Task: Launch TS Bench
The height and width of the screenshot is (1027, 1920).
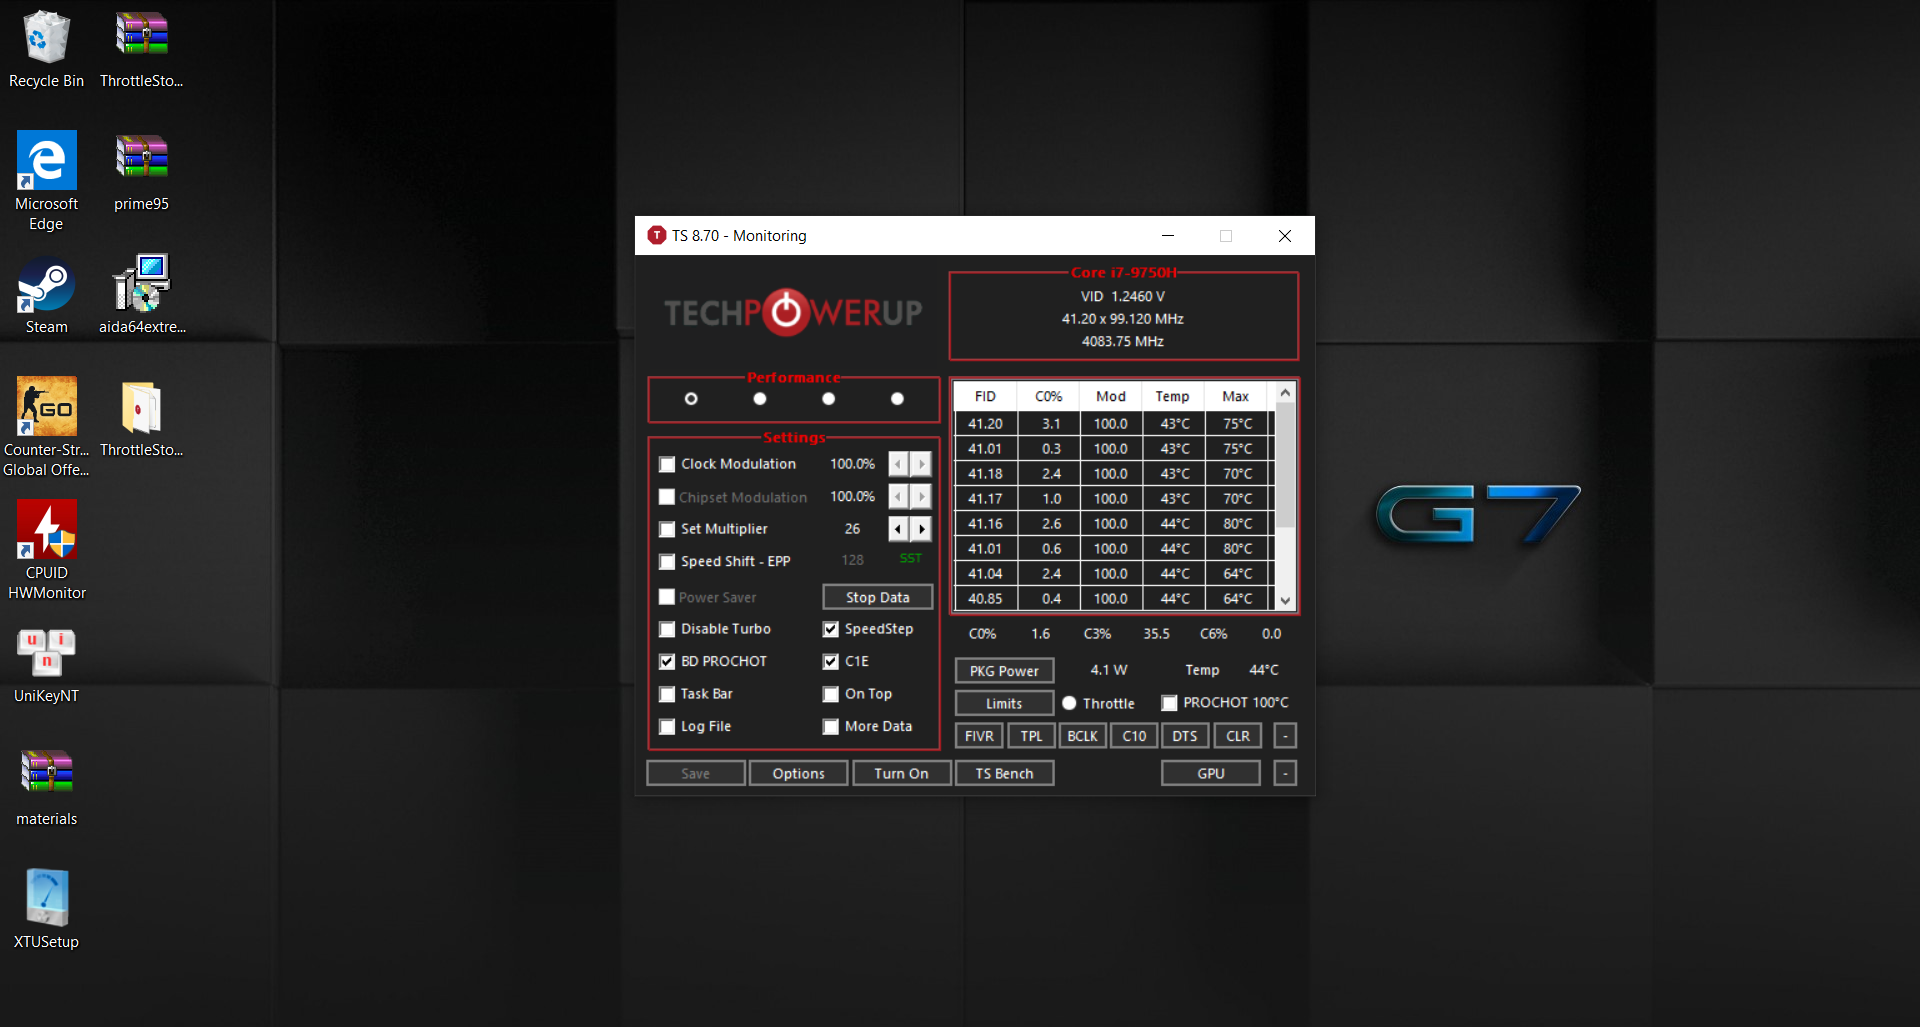Action: 1004,774
